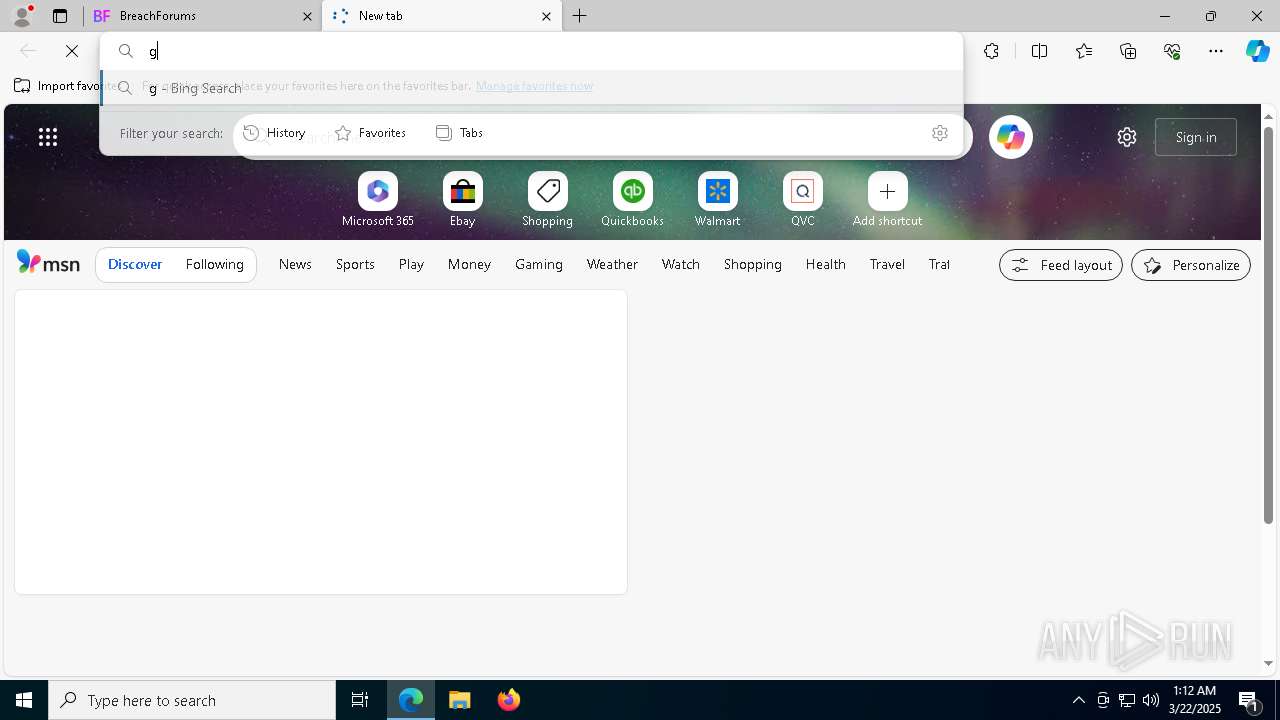1280x720 pixels.
Task: Open the volume control icon
Action: point(1151,700)
